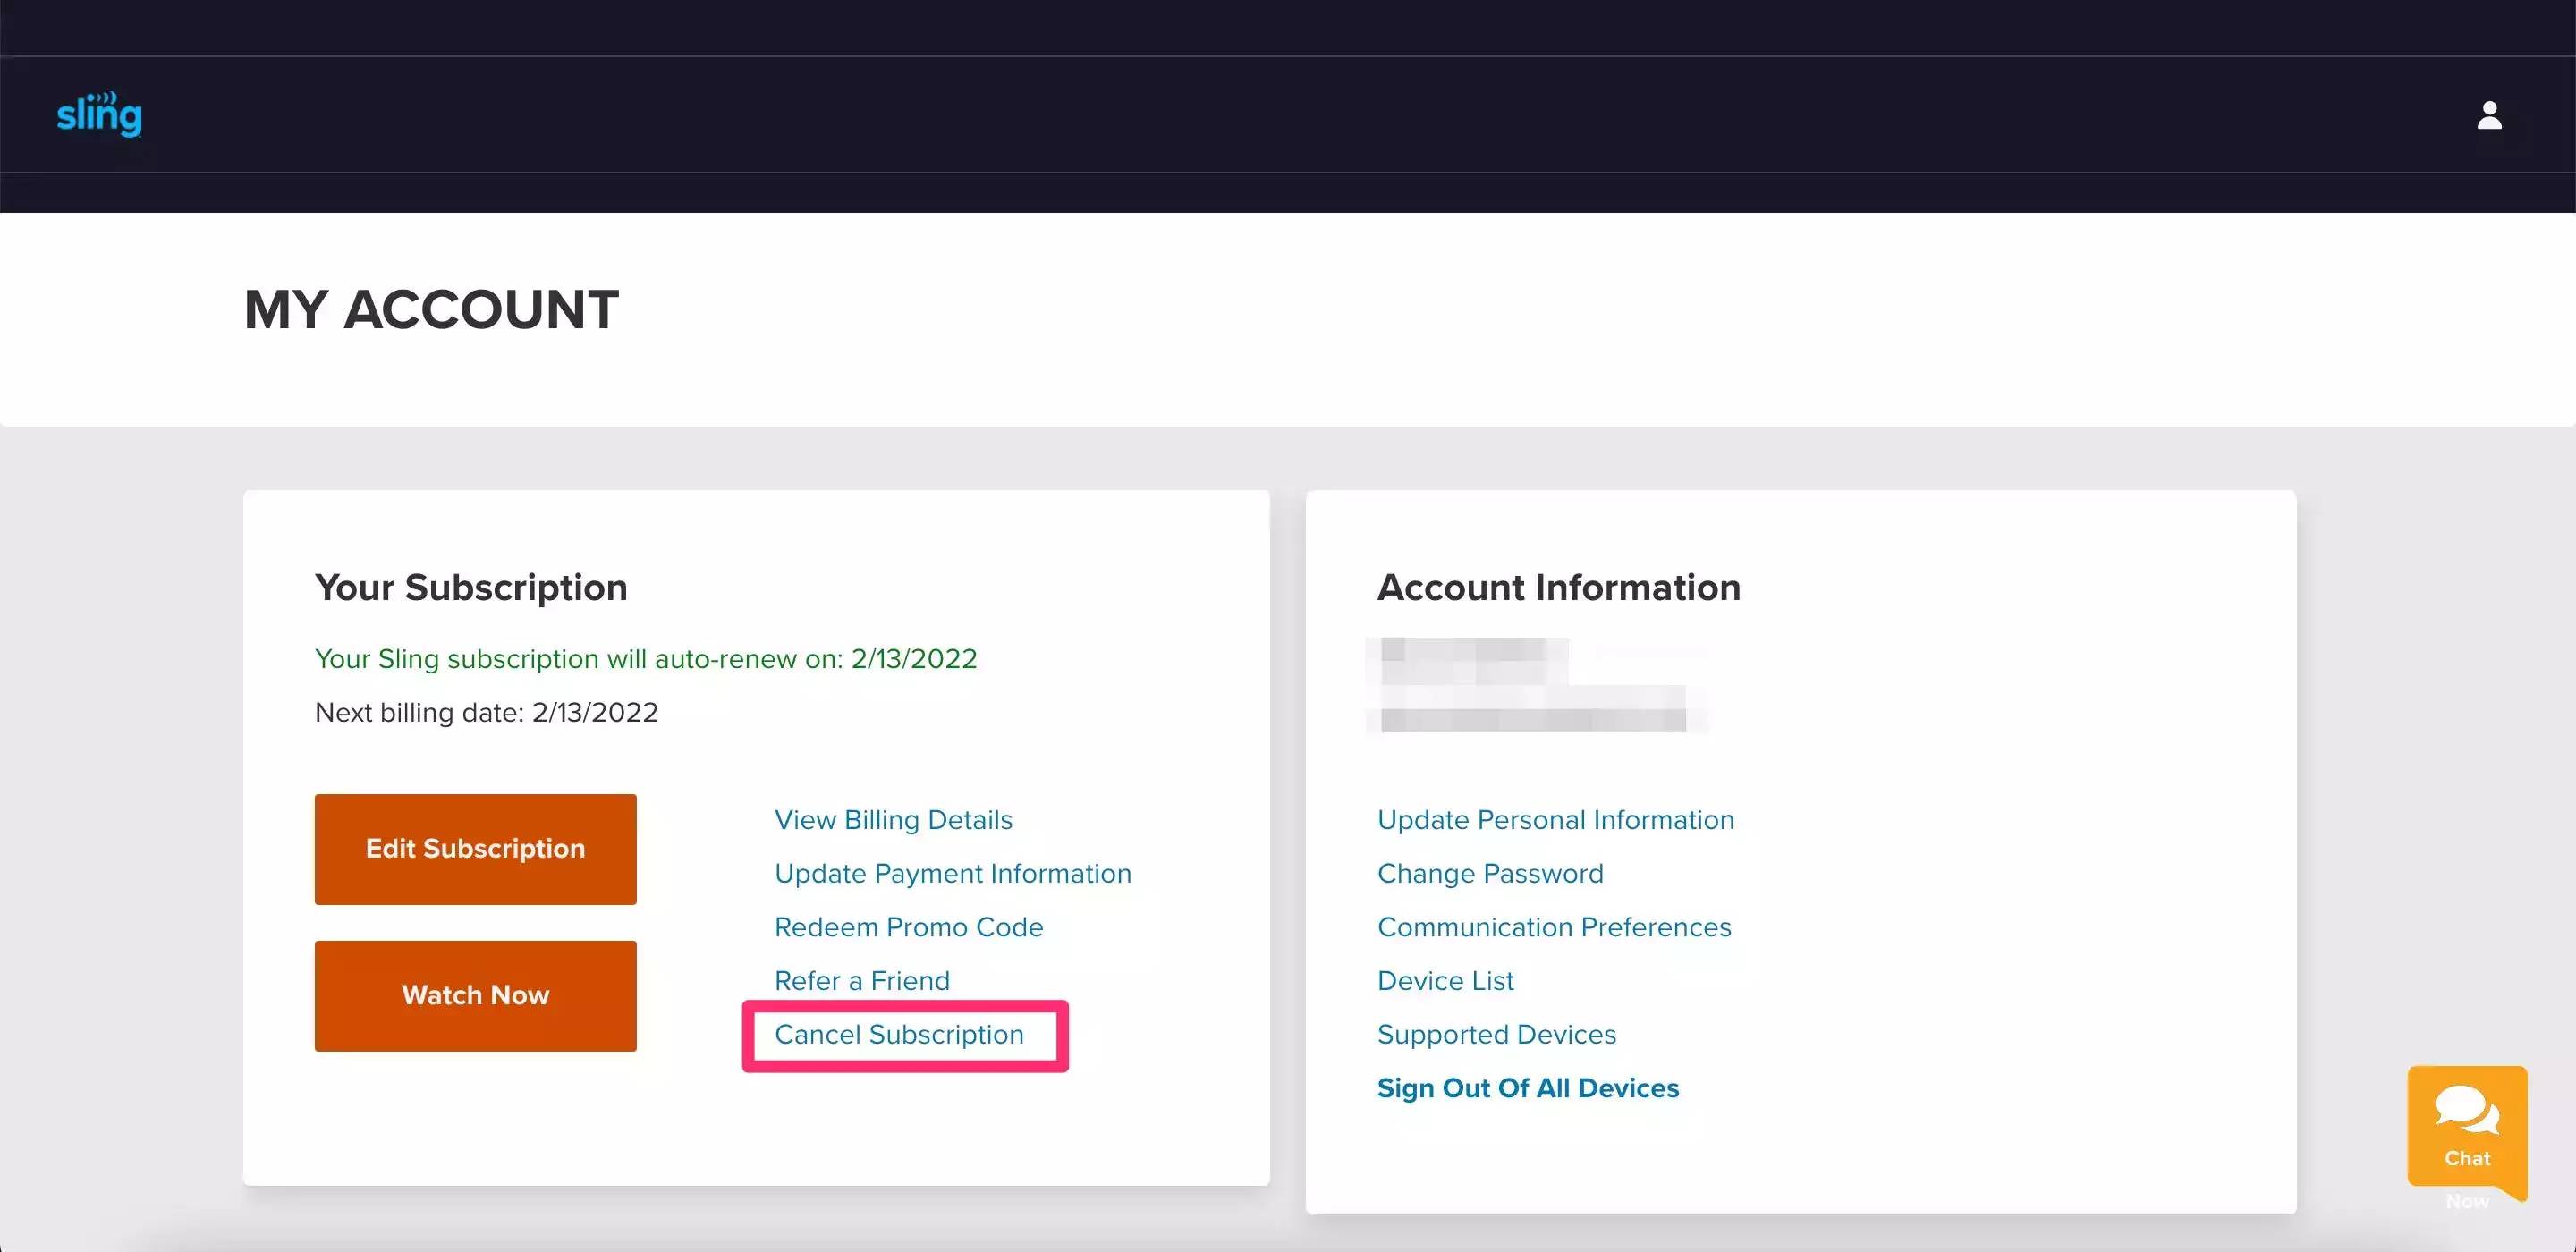
Task: Click Sign Out Of All Devices
Action: pos(1527,1088)
